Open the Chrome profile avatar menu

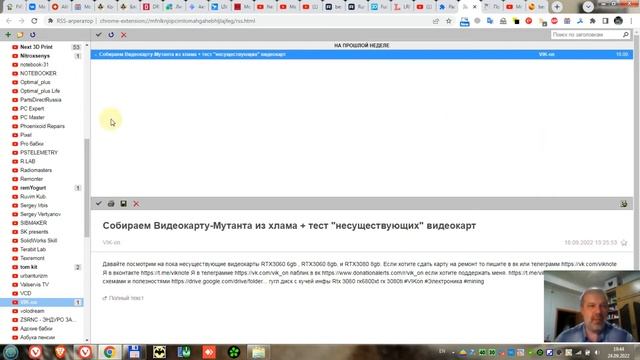[618, 21]
